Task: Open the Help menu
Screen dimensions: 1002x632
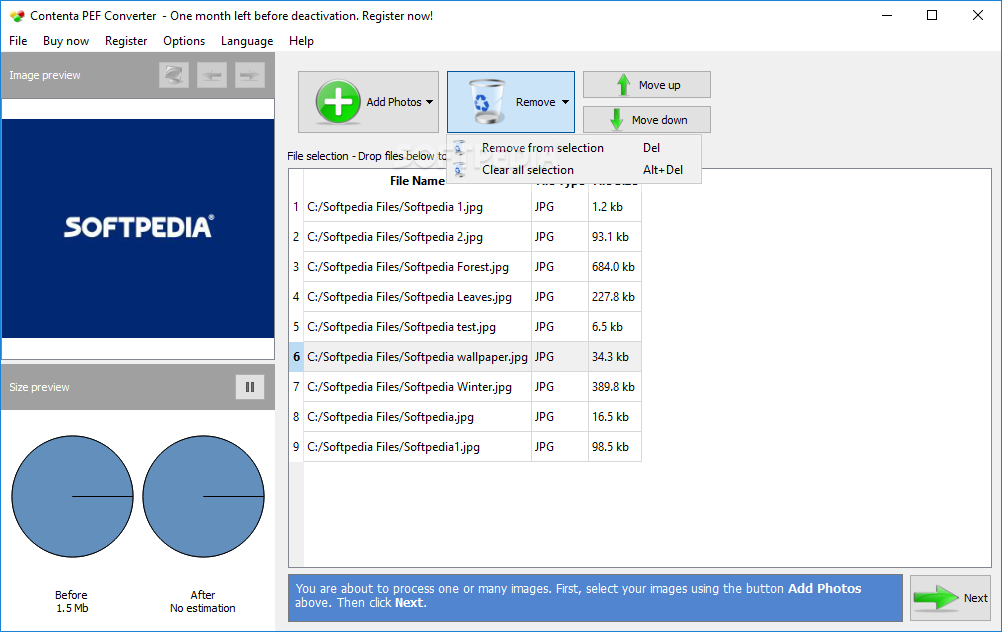Action: point(301,41)
